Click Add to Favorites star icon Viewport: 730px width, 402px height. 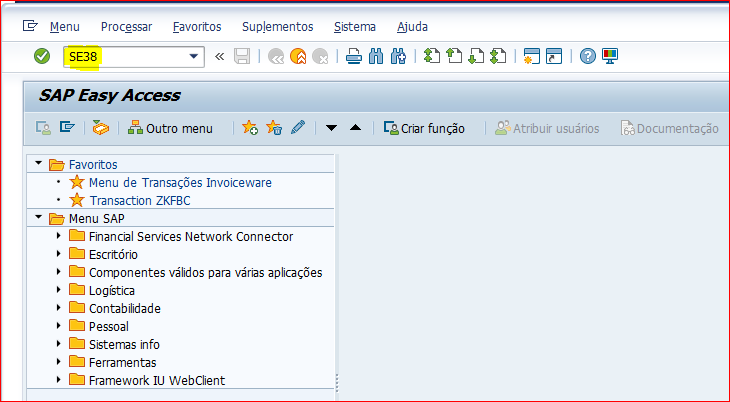click(250, 128)
